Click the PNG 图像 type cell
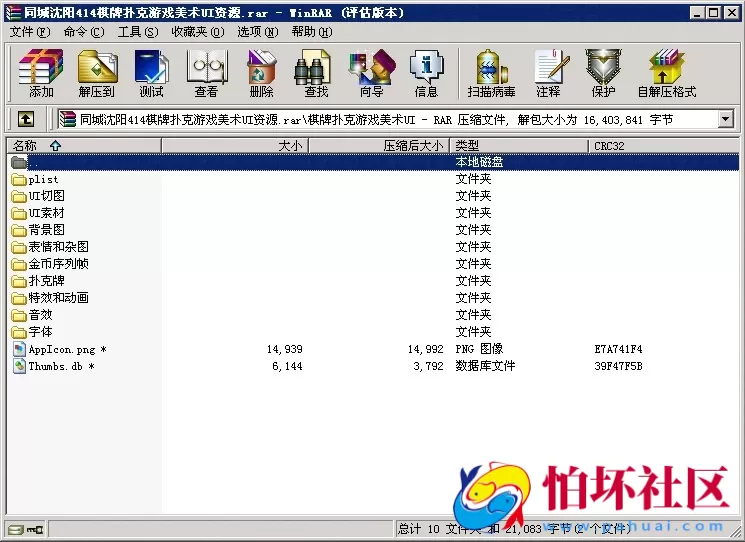Image resolution: width=745 pixels, height=542 pixels. [479, 349]
